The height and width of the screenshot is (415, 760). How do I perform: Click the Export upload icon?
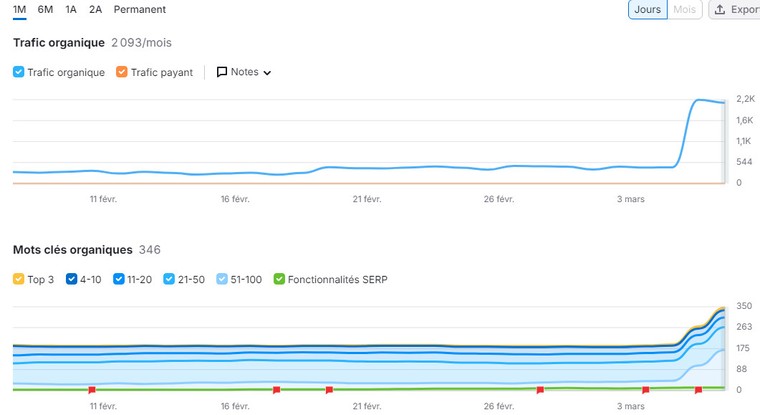coord(720,10)
